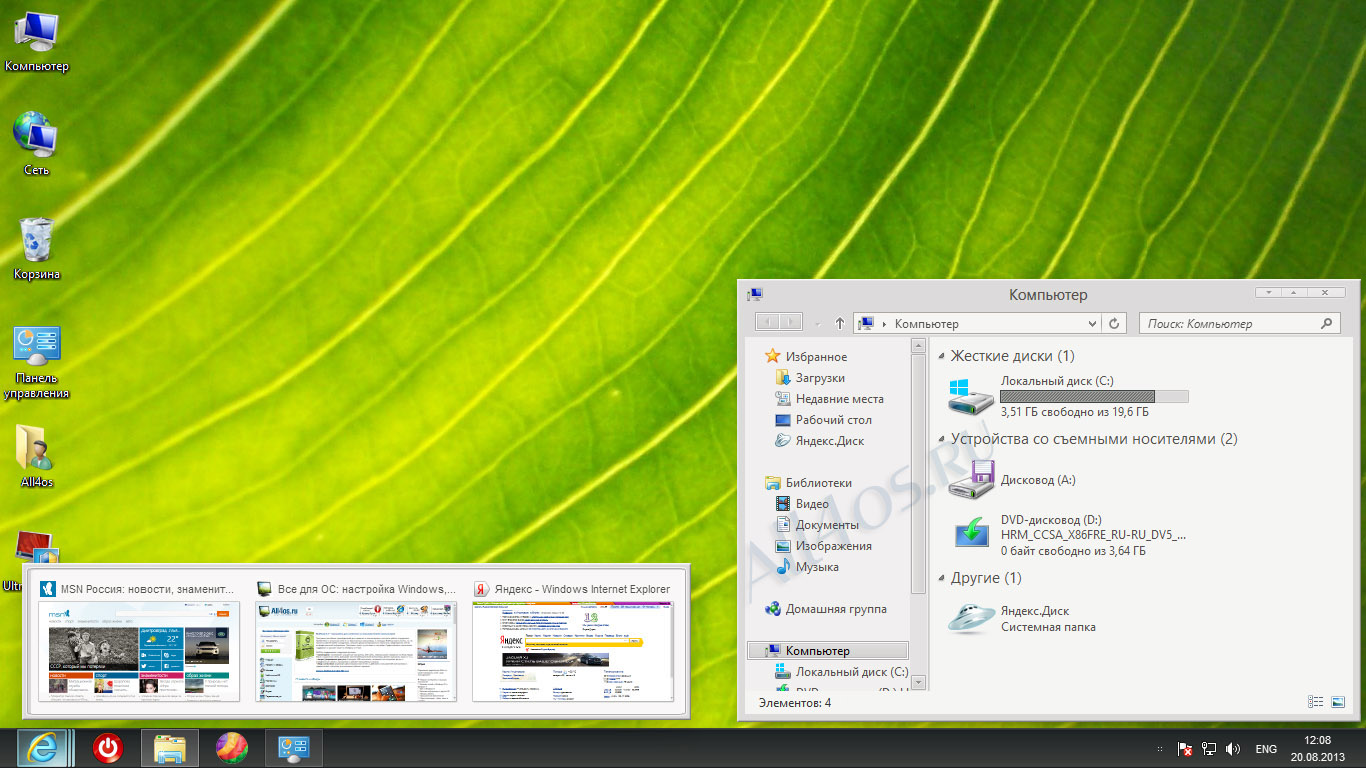Click the File Explorer taskbar icon
The image size is (1366, 768).
(x=170, y=747)
